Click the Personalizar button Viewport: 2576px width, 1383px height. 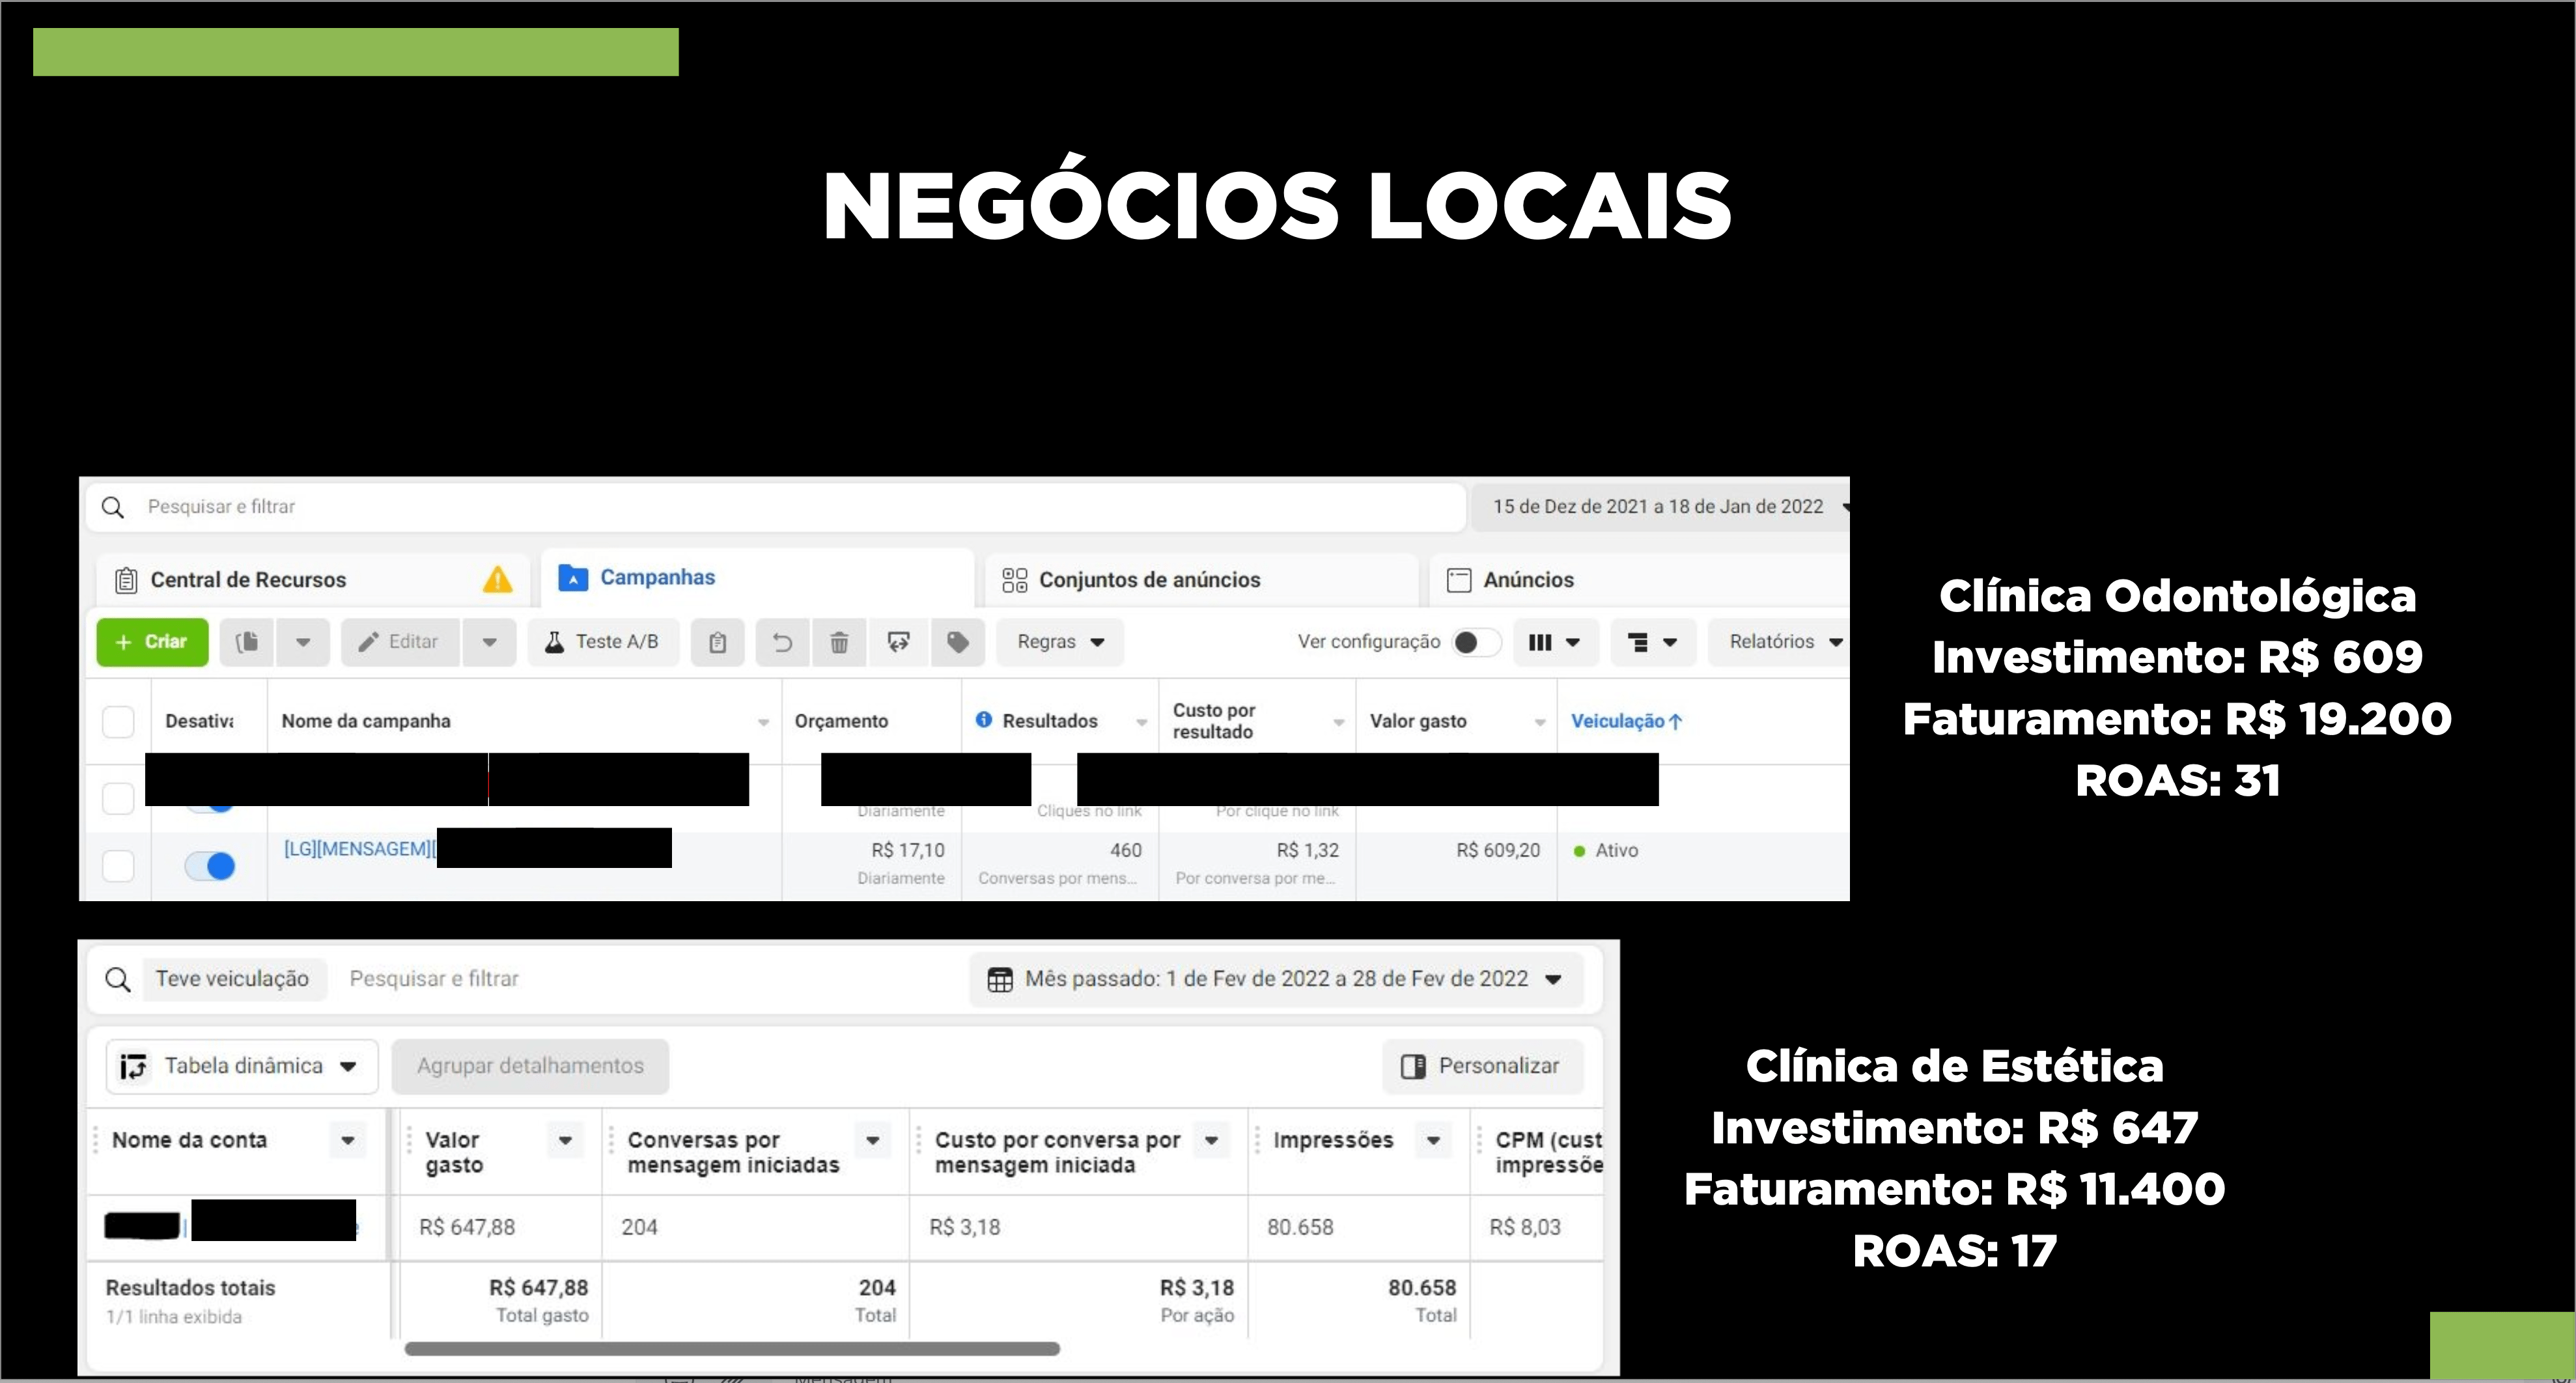tap(1484, 1066)
